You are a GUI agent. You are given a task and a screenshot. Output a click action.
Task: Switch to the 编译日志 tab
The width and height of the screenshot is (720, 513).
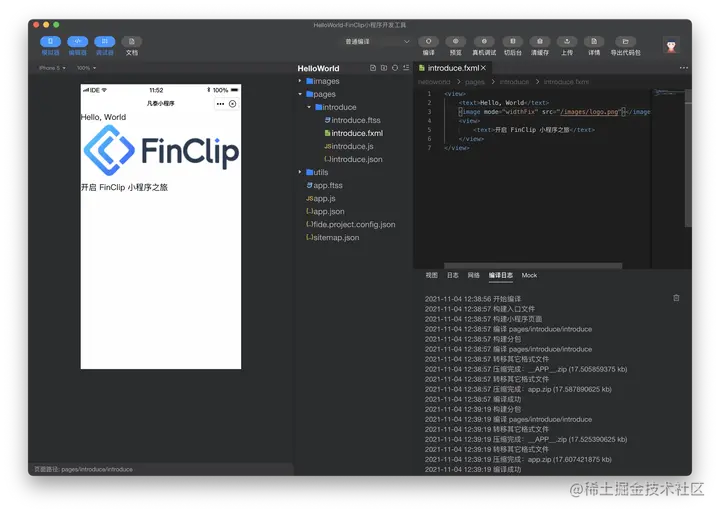[501, 275]
